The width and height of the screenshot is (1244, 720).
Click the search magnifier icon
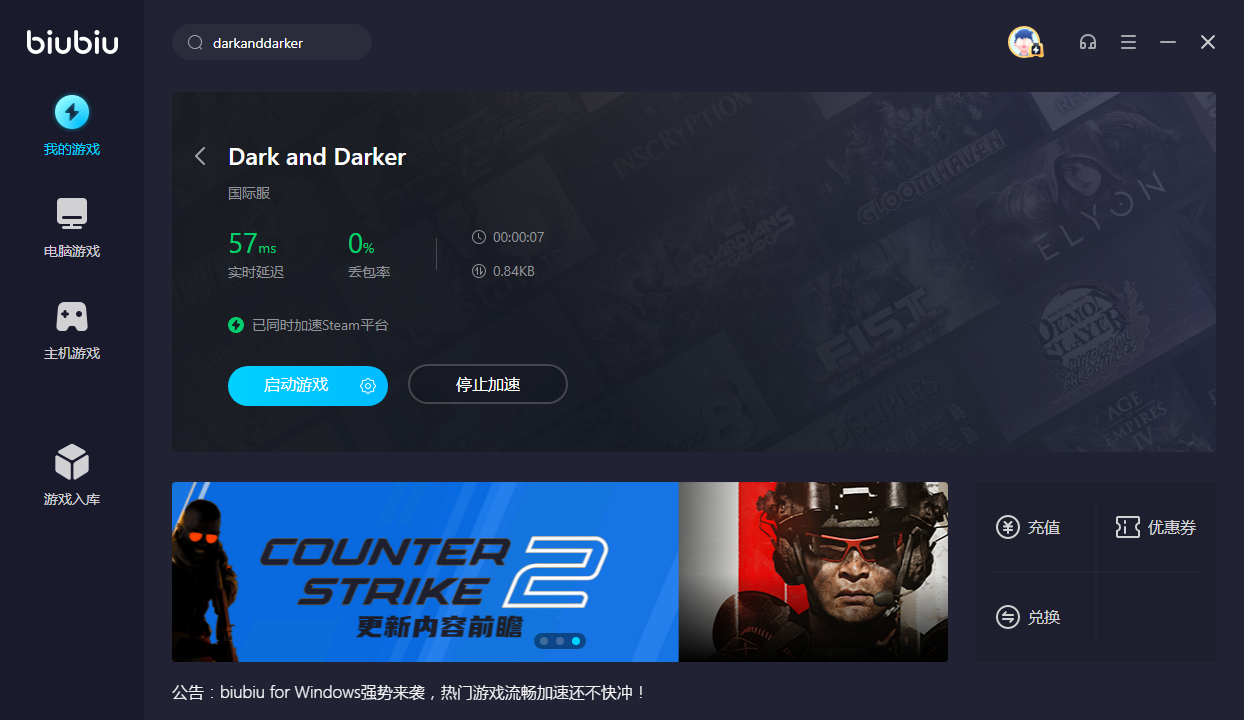[x=195, y=43]
